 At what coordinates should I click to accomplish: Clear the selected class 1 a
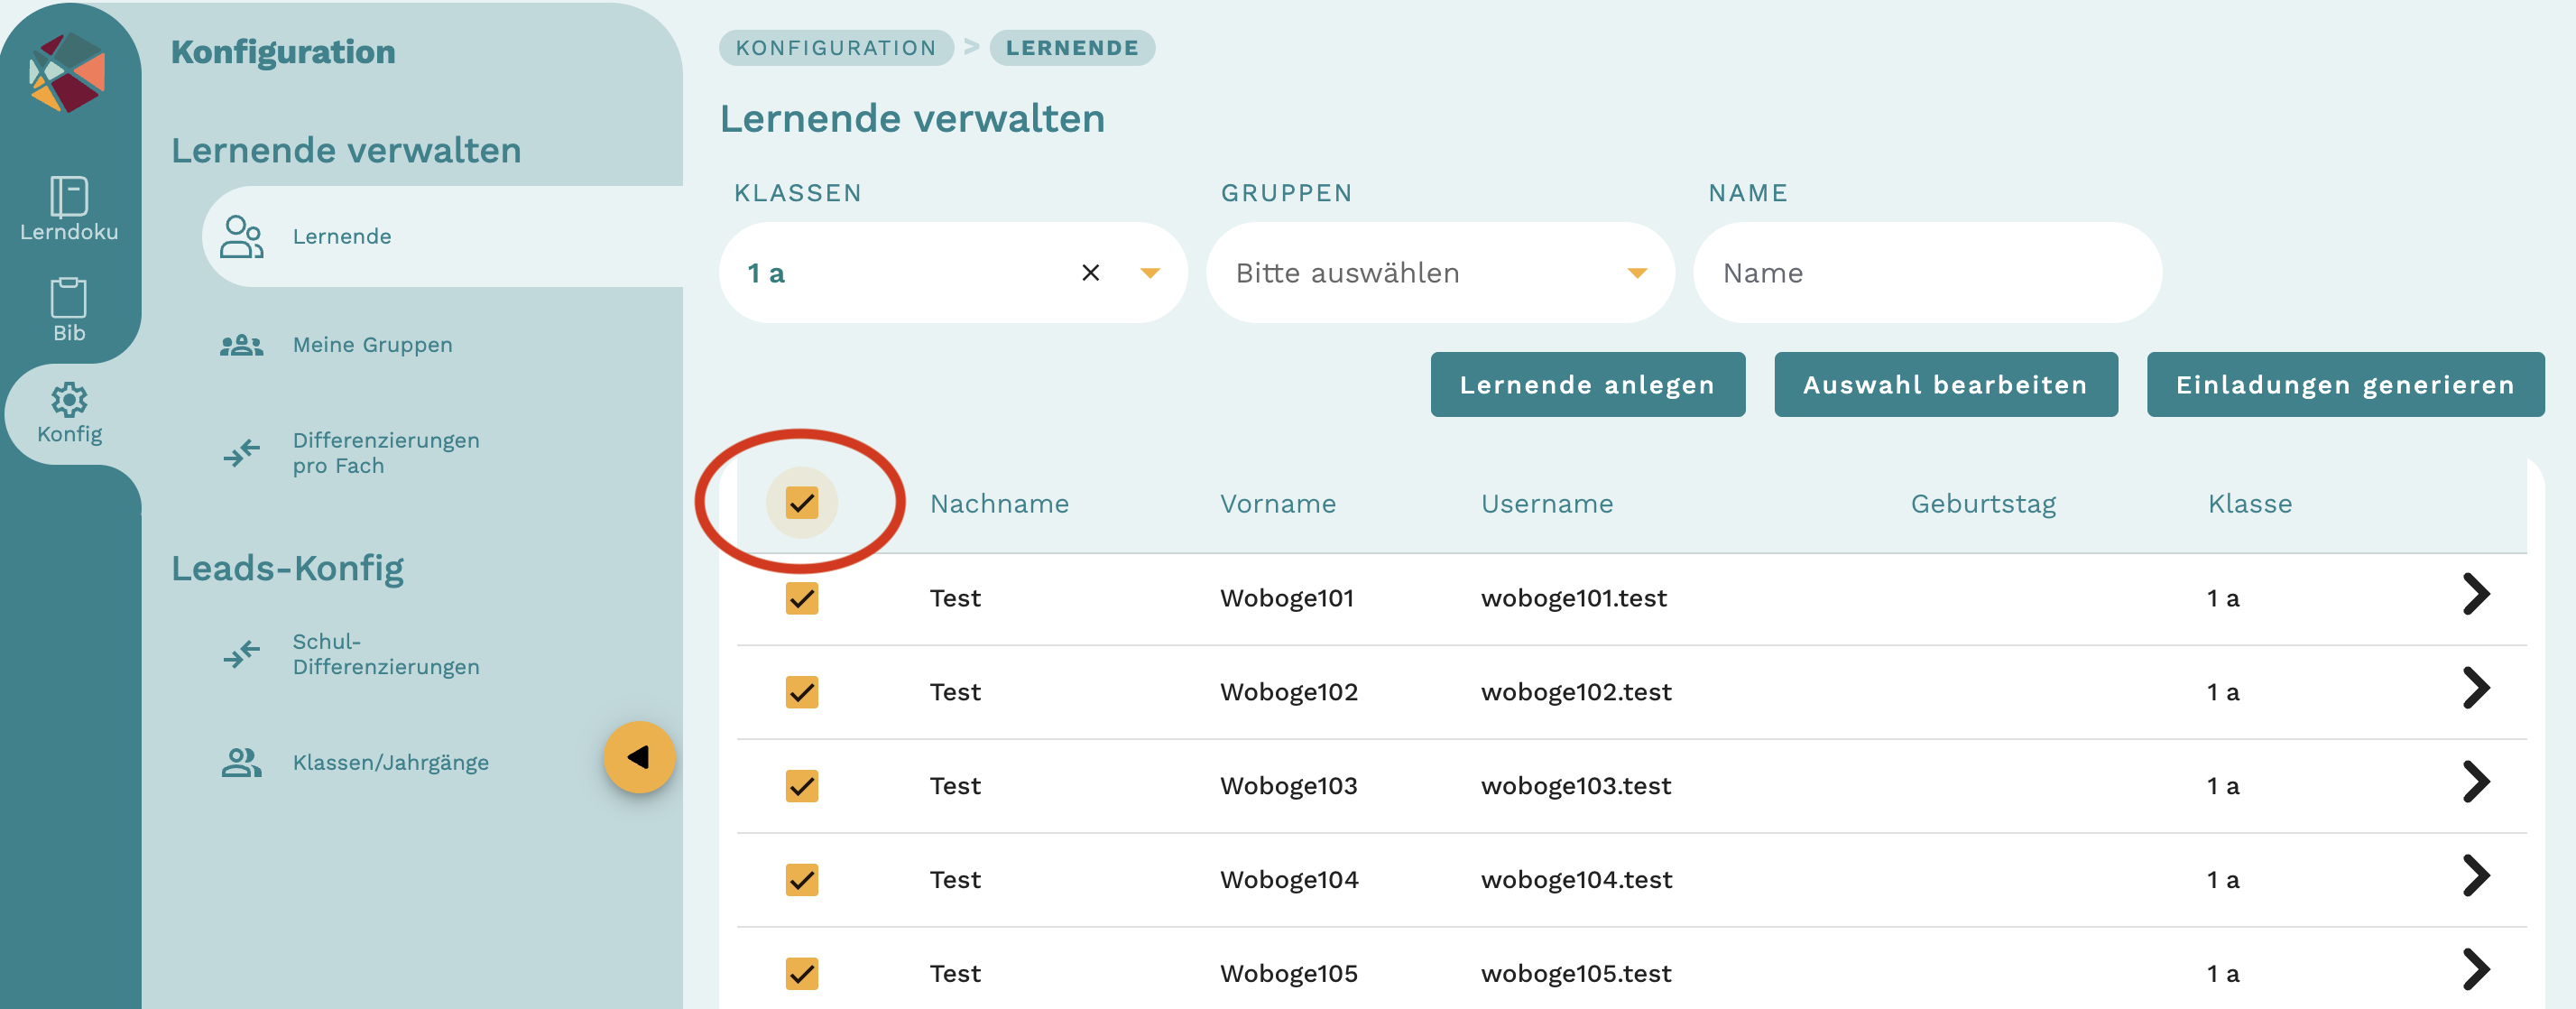tap(1090, 273)
